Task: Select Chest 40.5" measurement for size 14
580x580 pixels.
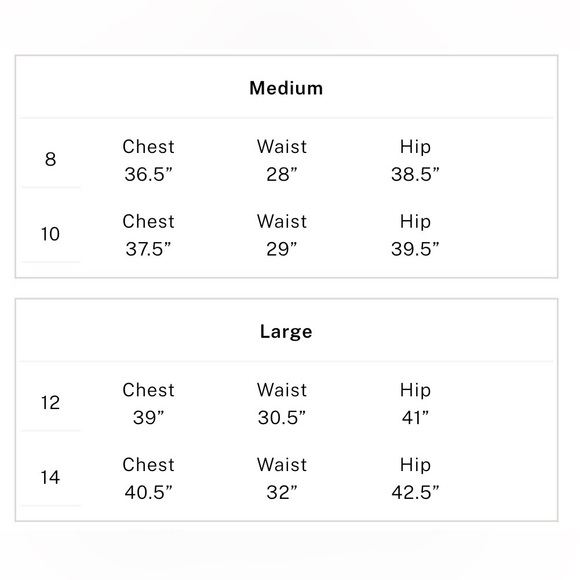Action: pos(148,492)
